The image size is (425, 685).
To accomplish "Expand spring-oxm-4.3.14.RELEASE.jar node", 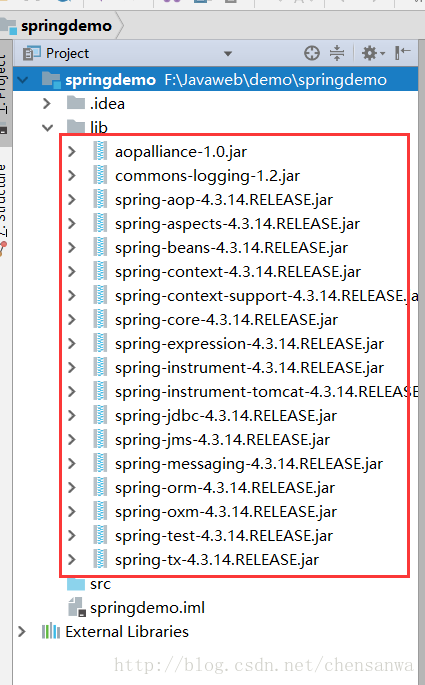I will 72,512.
